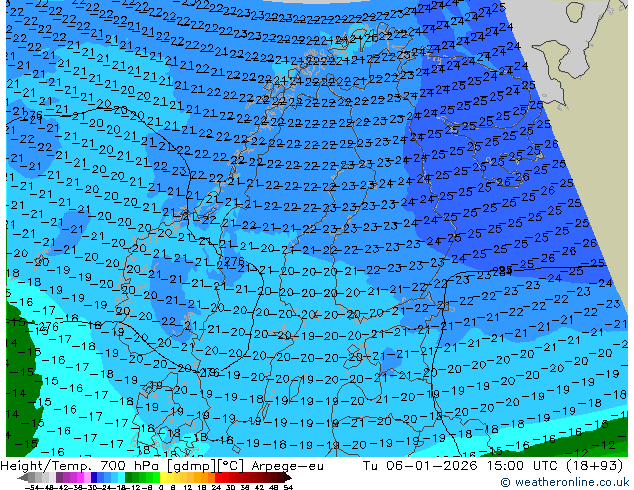Click the "54" label at the legend's right end
Screen dimensions: 634x490
(288, 487)
